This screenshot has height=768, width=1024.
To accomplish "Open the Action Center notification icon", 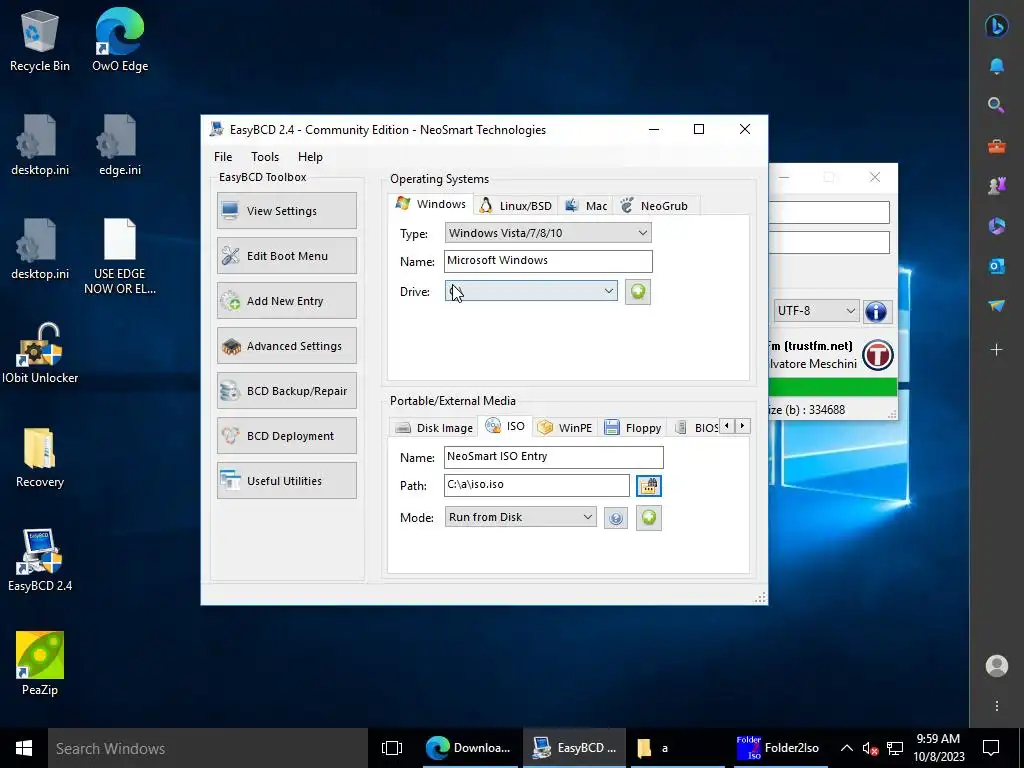I will coord(991,748).
